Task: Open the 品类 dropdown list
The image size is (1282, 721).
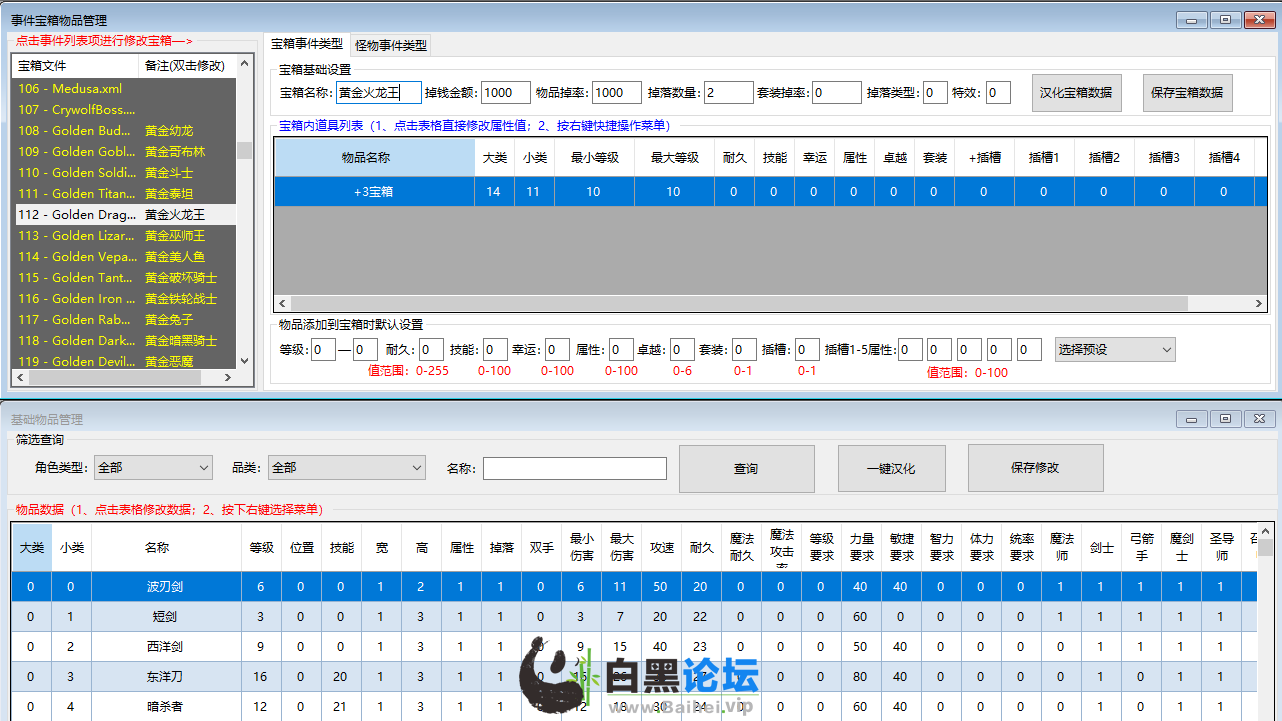Action: click(x=347, y=468)
